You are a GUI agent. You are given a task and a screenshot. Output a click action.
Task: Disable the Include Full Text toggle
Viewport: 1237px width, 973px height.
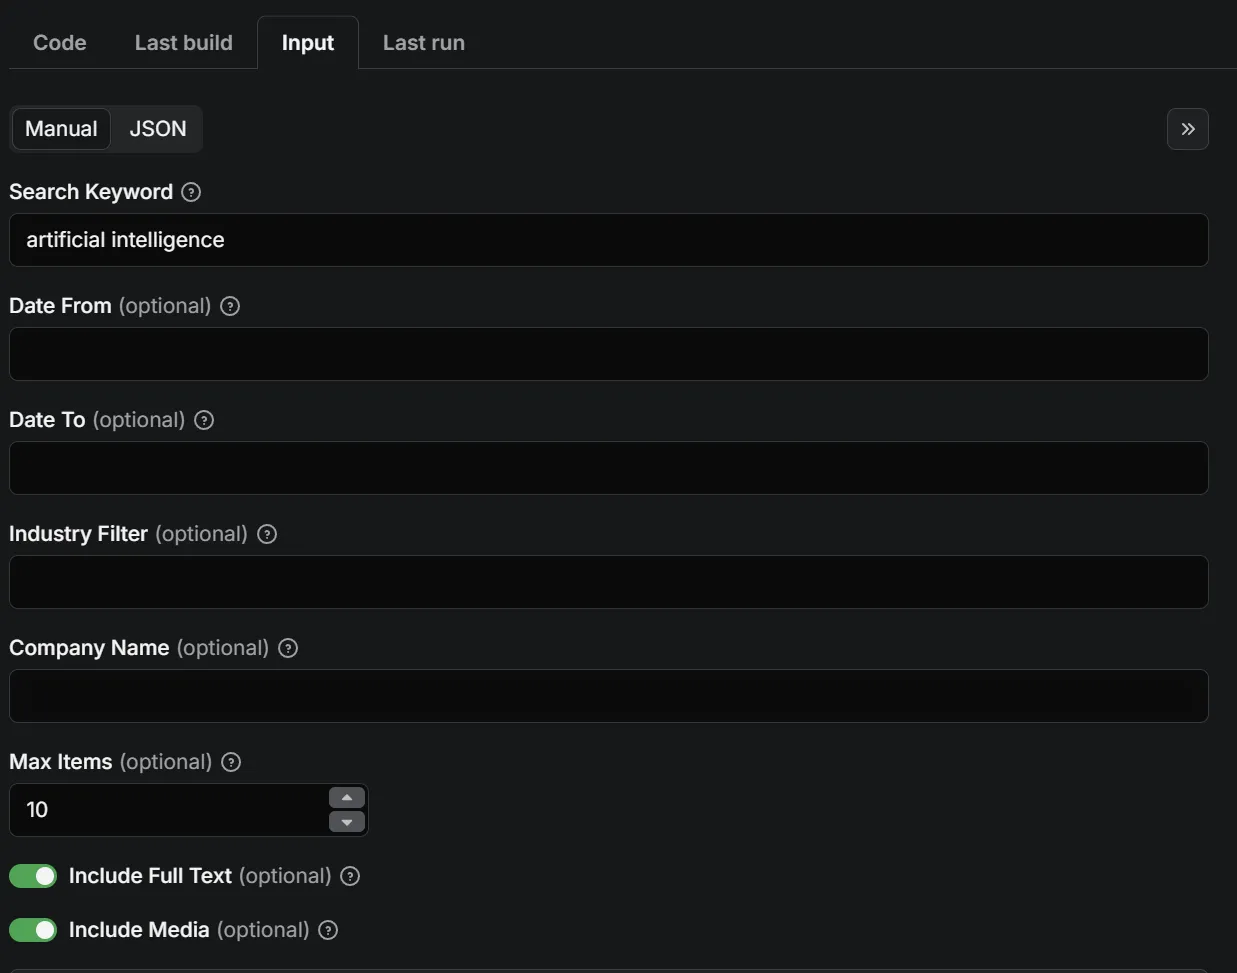(x=33, y=876)
